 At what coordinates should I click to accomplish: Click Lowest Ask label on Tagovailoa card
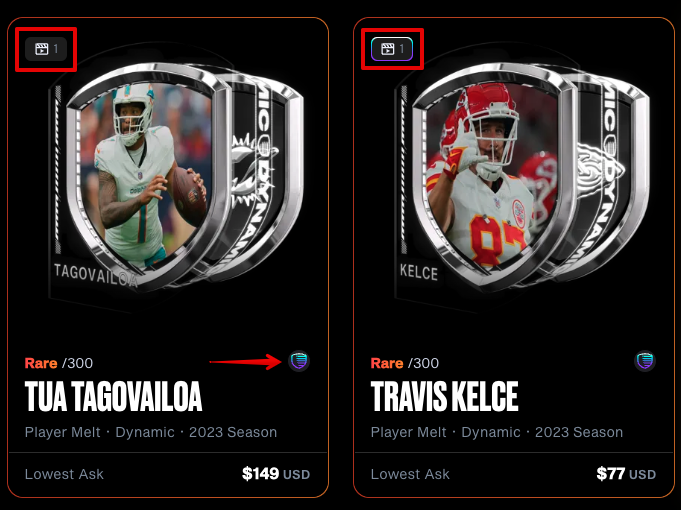tap(64, 474)
